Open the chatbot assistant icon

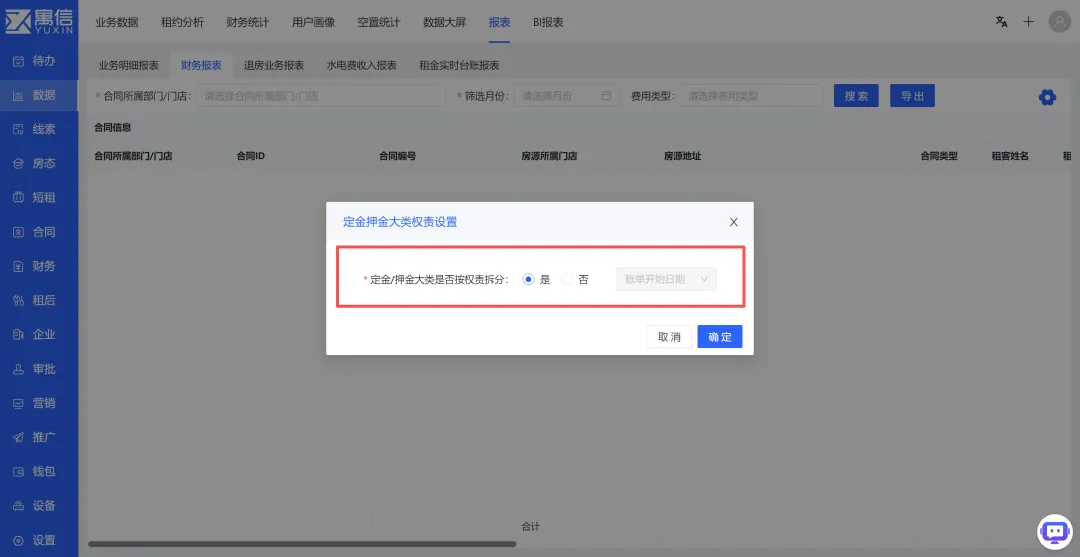point(1055,532)
